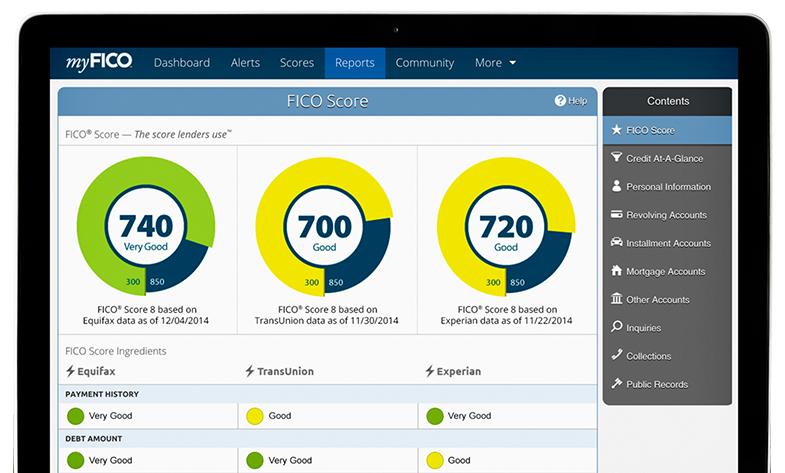Click Experian Payment History green indicator

click(x=435, y=416)
